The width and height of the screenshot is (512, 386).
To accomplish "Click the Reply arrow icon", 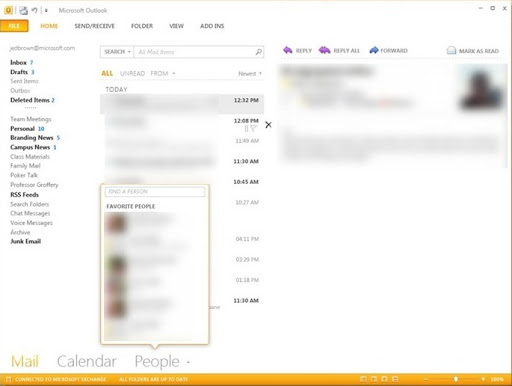I will 288,50.
